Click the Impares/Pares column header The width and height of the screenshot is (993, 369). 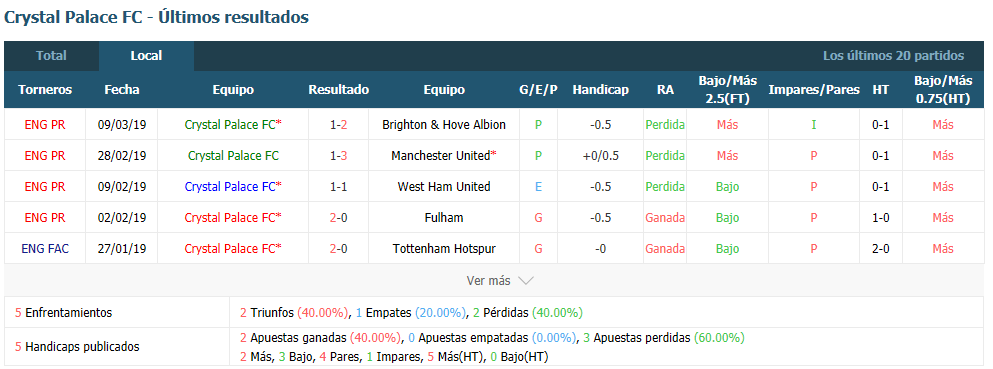(814, 90)
